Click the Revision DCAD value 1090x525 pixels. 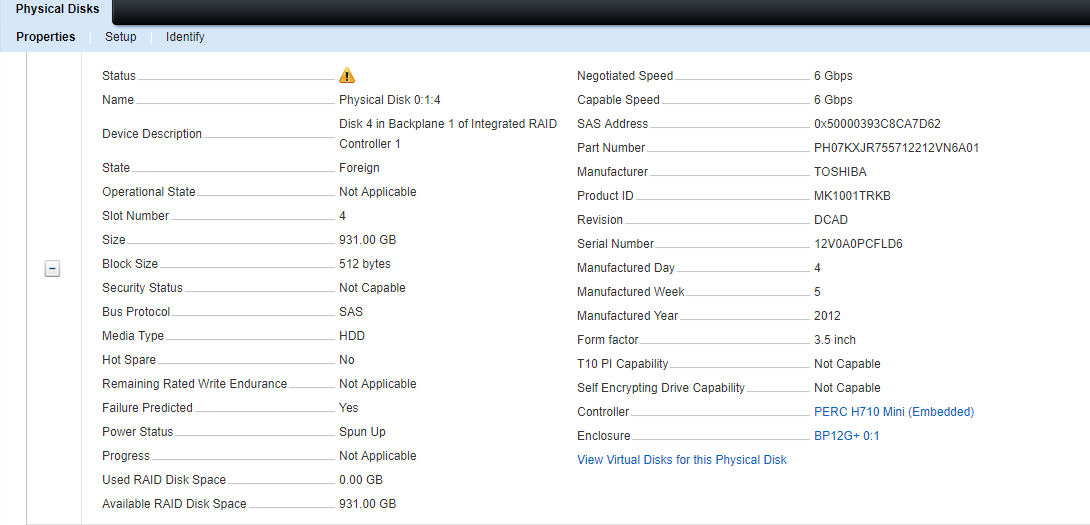coord(831,220)
